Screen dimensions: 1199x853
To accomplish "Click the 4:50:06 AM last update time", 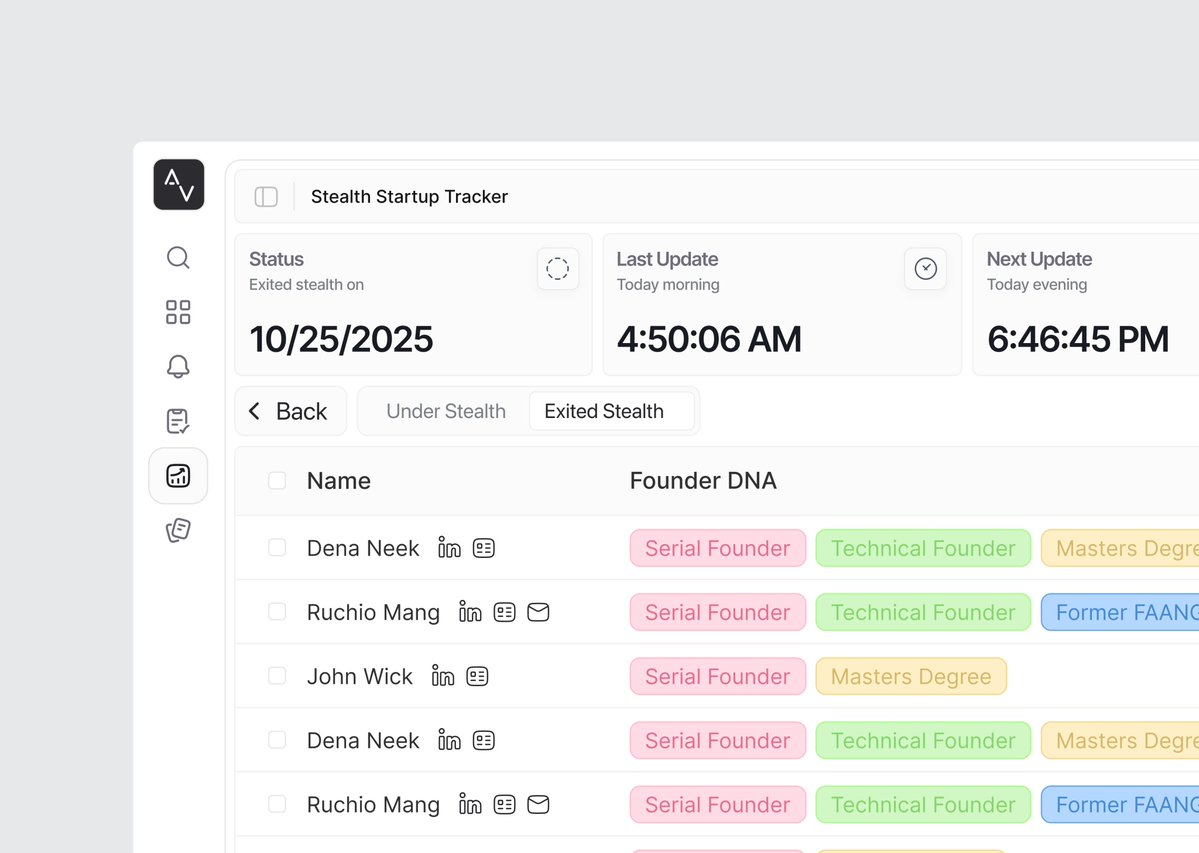I will click(709, 339).
